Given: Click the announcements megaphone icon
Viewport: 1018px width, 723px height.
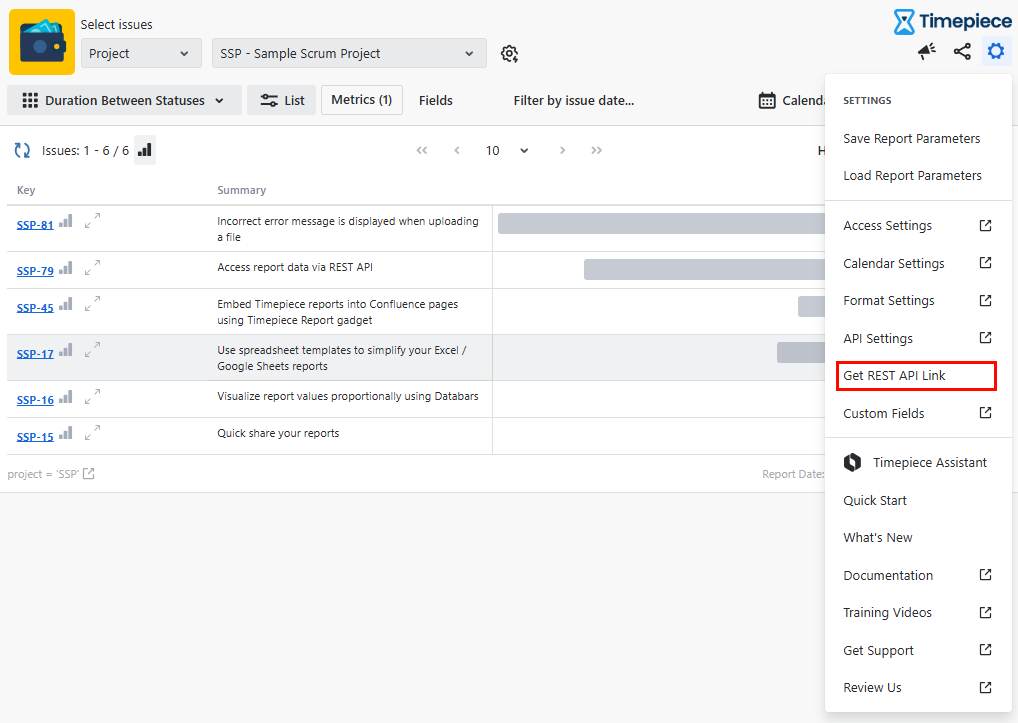Looking at the screenshot, I should [926, 51].
